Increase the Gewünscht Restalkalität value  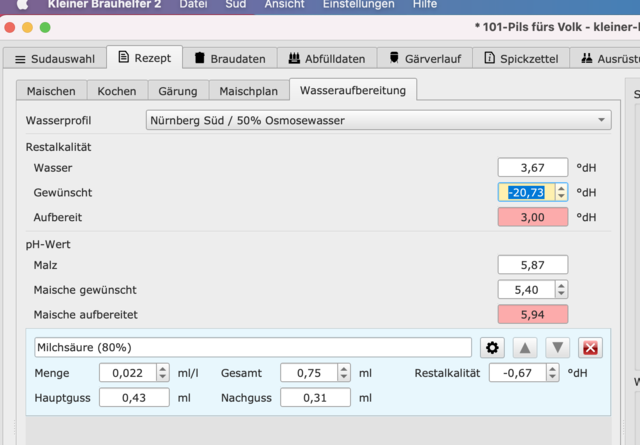click(561, 188)
